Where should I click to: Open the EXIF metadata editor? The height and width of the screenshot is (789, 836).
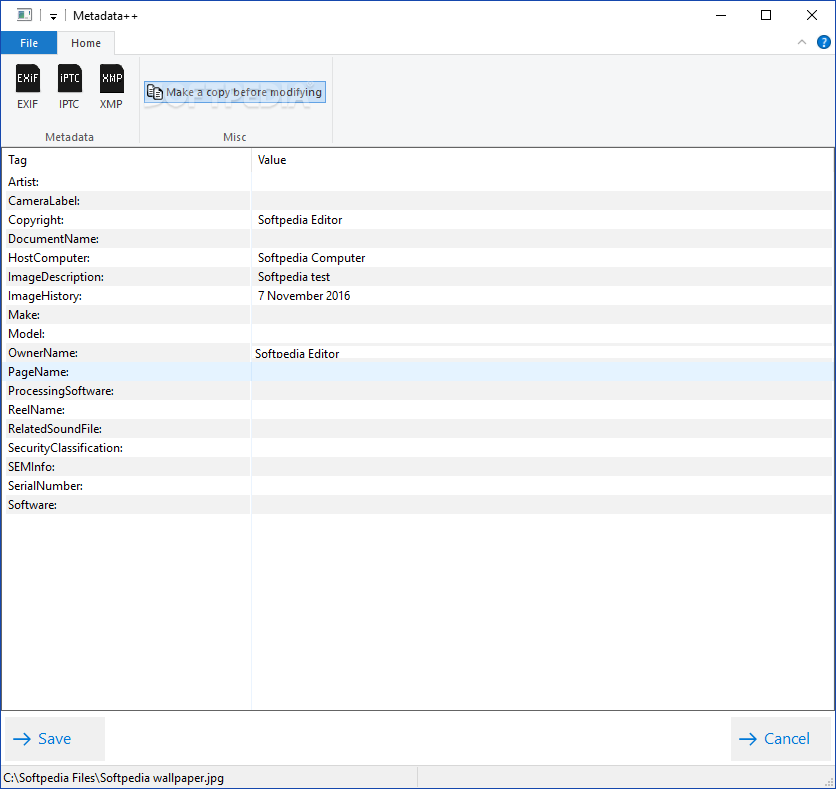[x=27, y=87]
